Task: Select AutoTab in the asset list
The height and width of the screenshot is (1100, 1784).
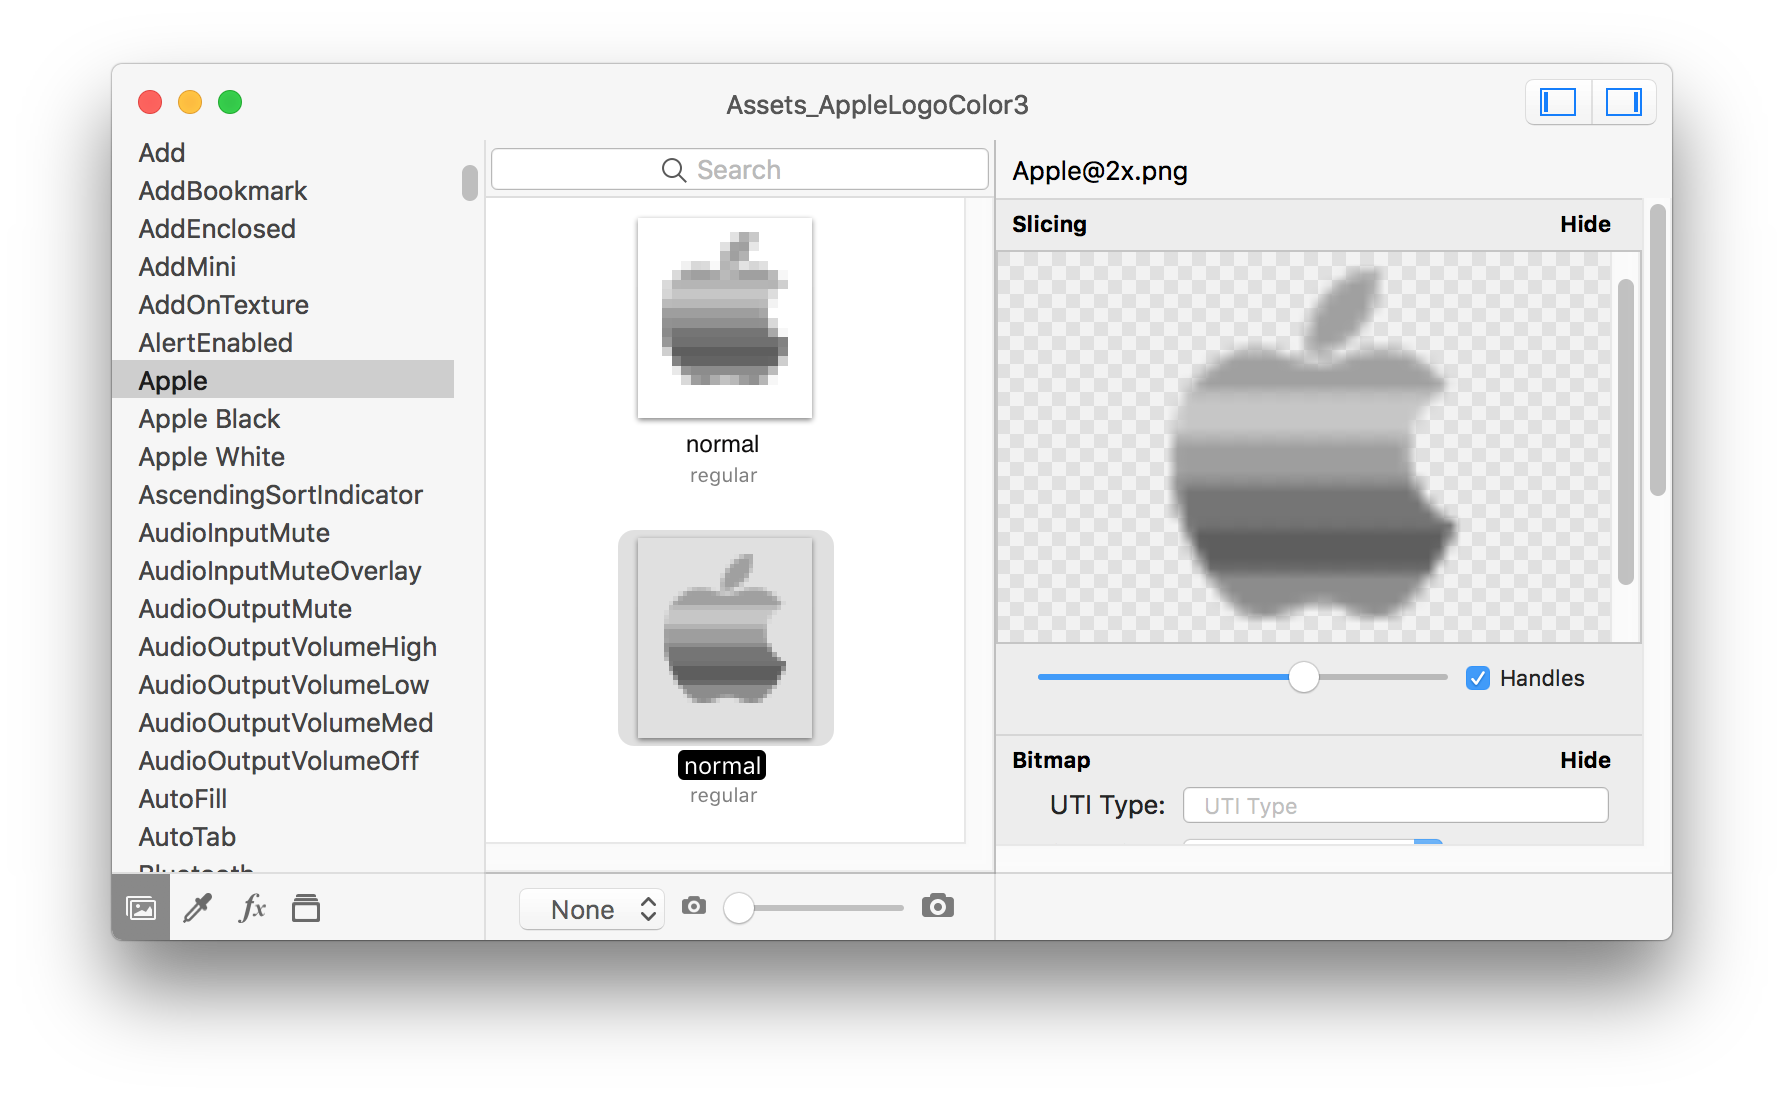Action: point(283,837)
